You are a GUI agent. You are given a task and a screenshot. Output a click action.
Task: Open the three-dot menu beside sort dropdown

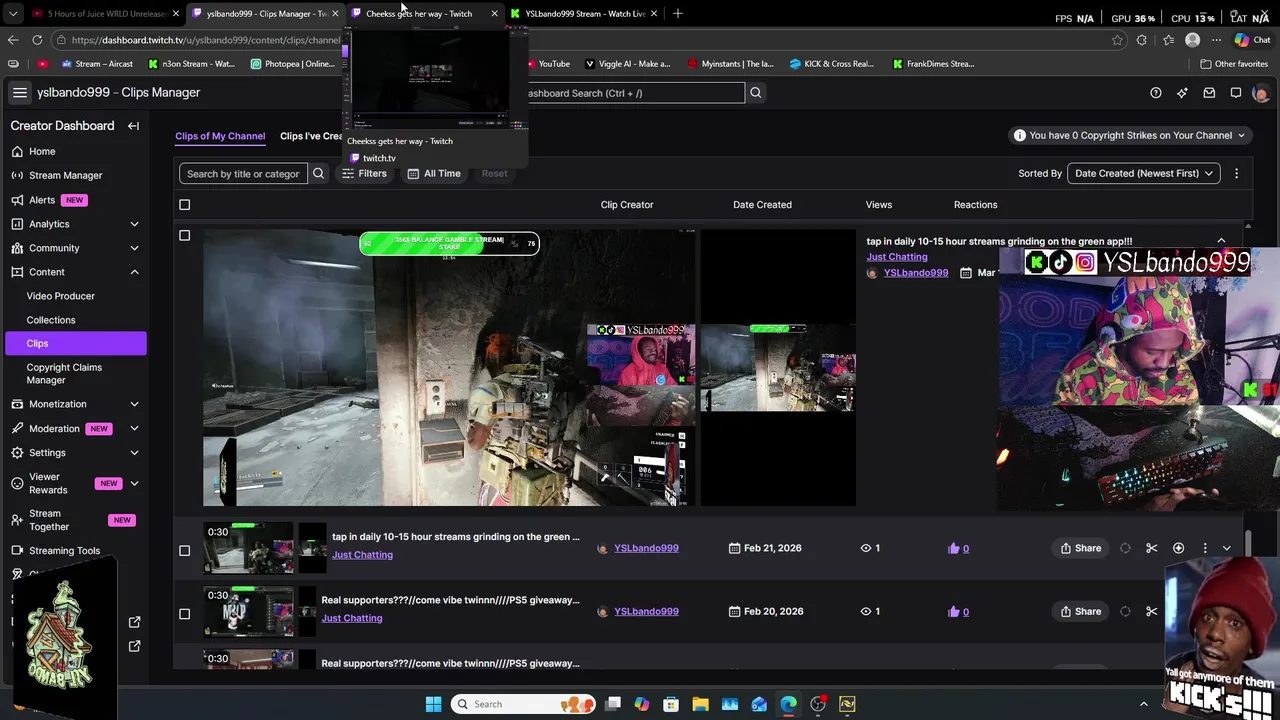1236,173
